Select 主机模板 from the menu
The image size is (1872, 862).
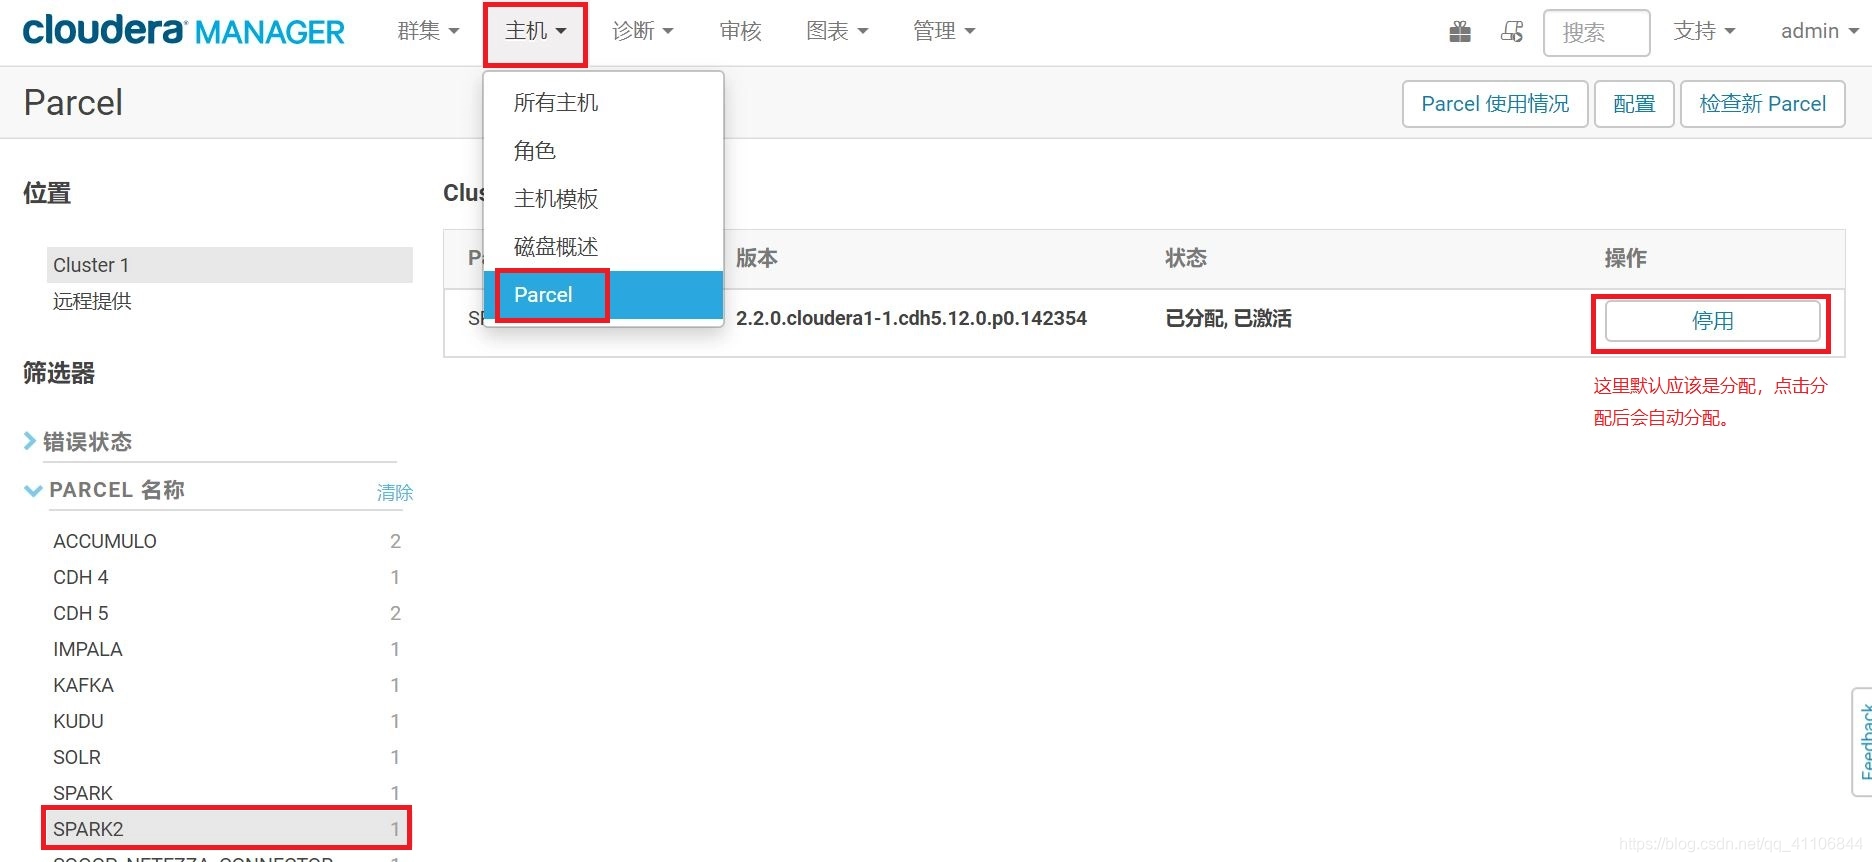(603, 199)
